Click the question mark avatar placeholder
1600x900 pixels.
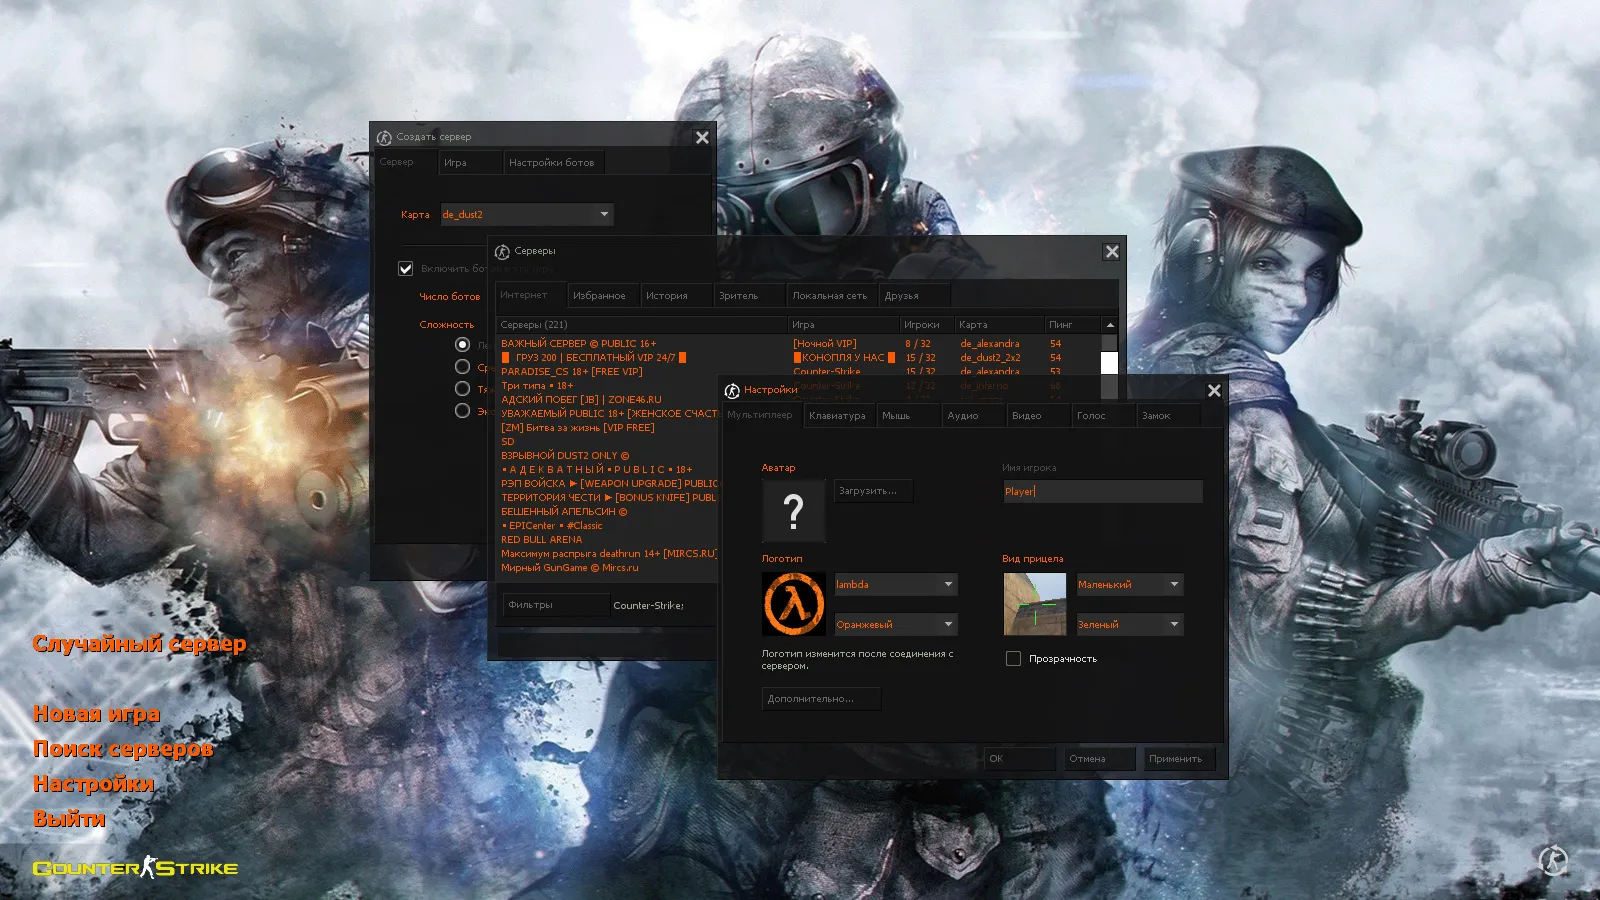793,510
